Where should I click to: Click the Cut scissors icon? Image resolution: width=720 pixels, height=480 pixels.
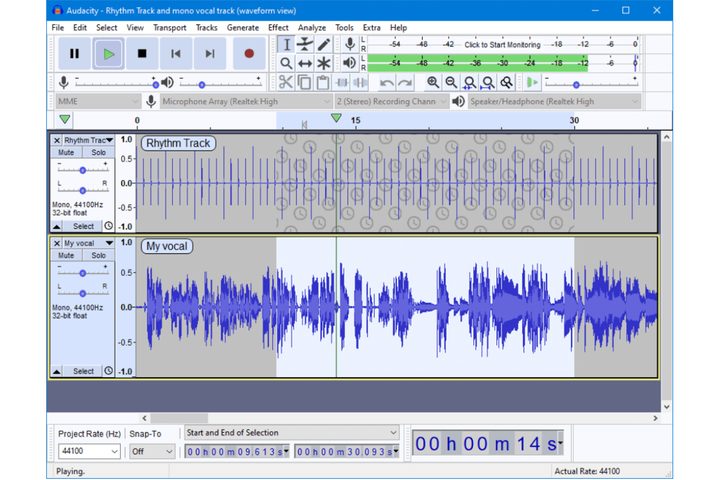click(x=286, y=82)
